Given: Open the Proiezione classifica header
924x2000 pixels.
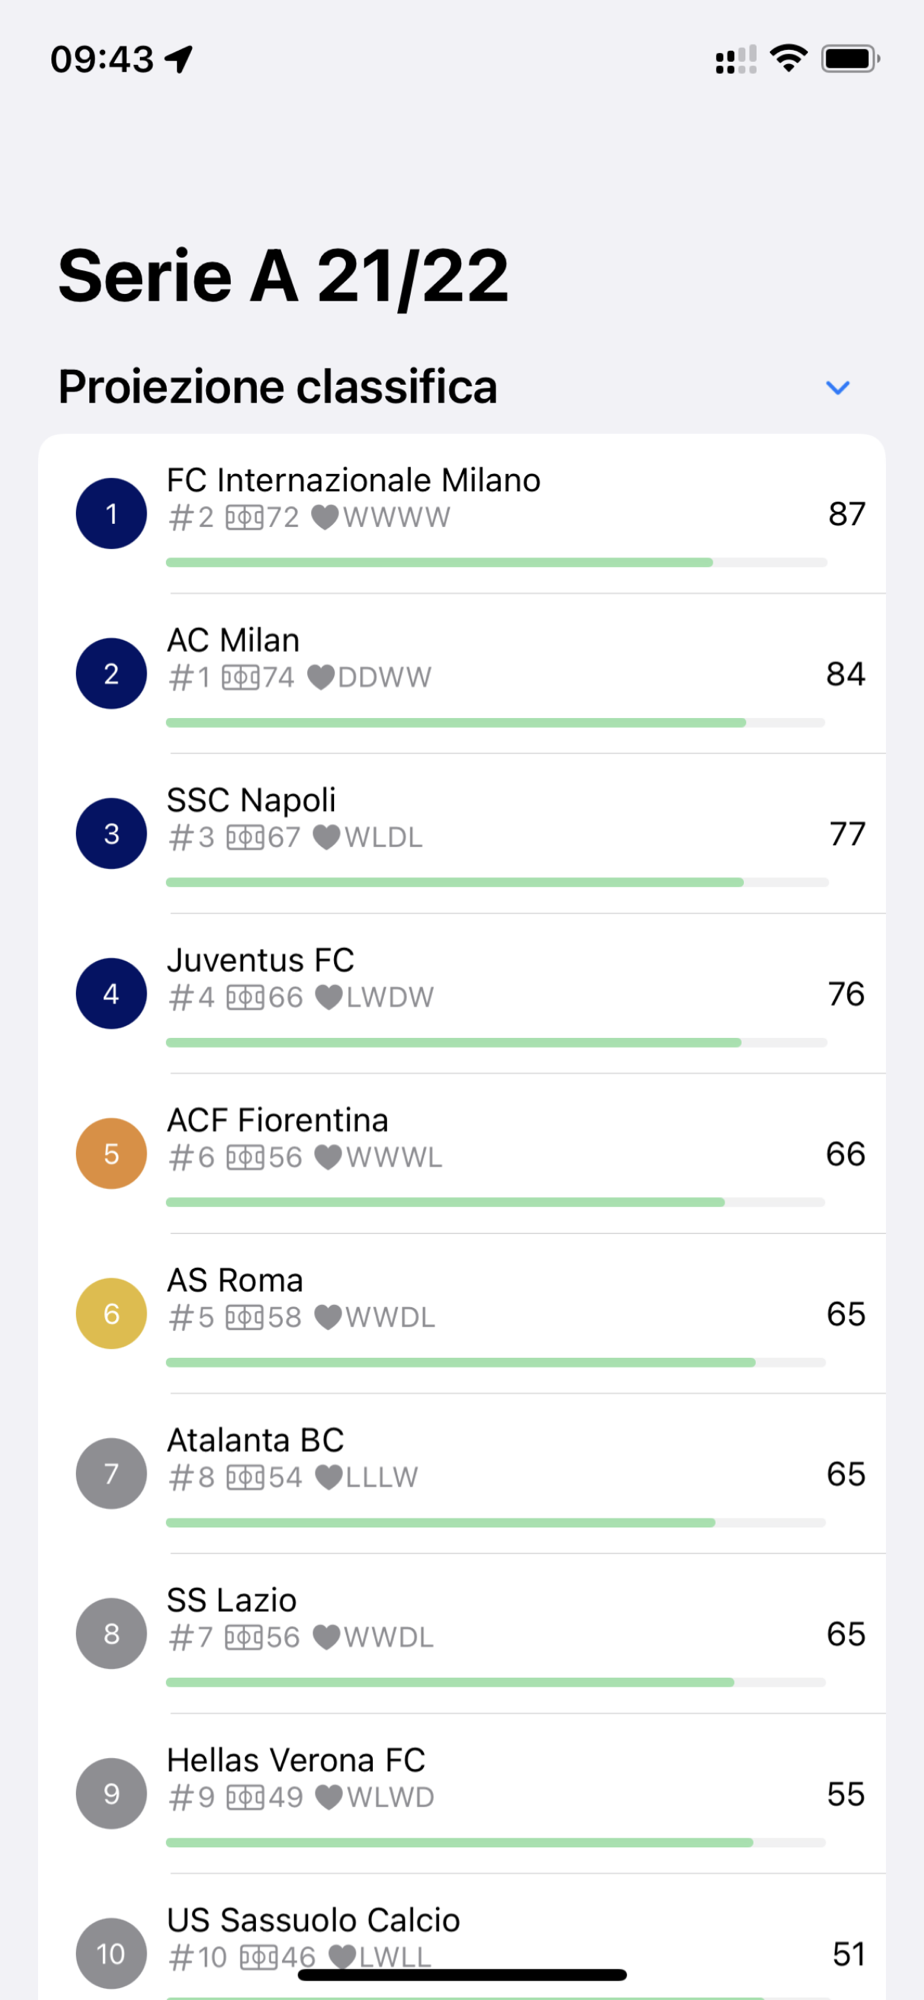Looking at the screenshot, I should pyautogui.click(x=277, y=387).
